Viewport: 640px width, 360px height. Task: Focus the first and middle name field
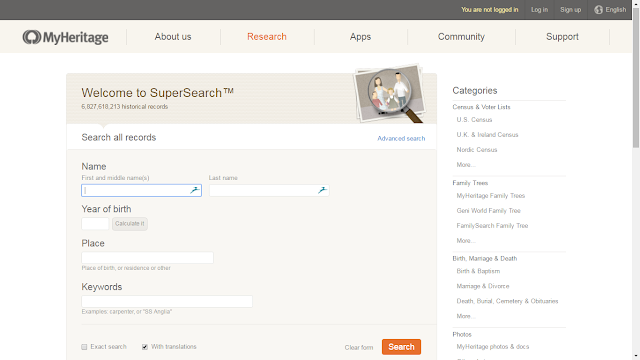[141, 191]
